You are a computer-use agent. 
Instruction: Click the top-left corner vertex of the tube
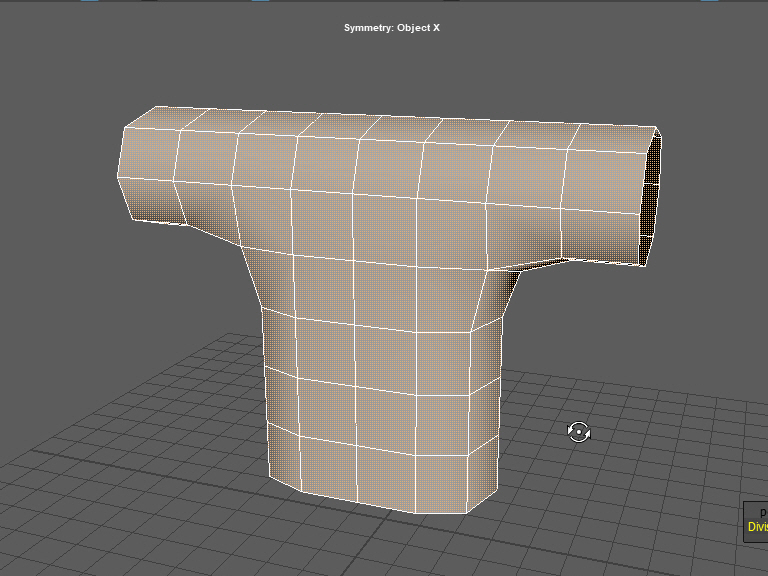124,128
